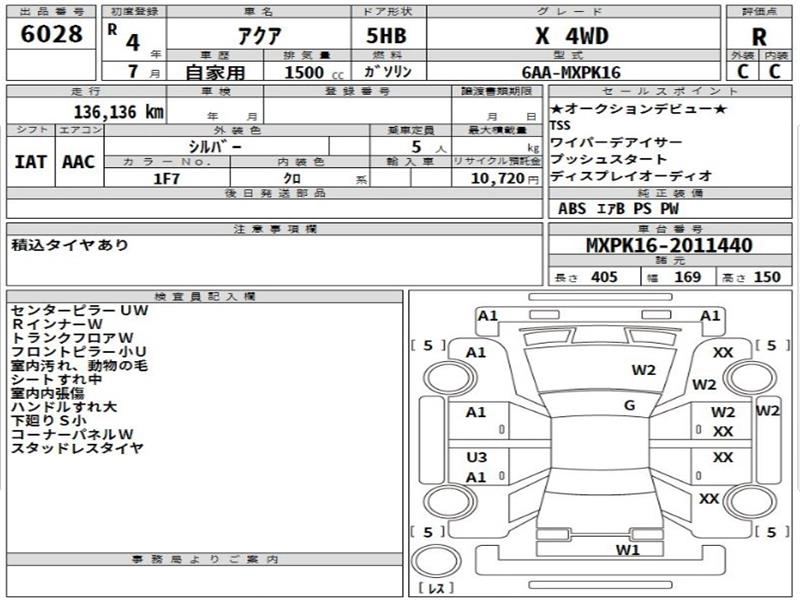Viewport: 800px width, 600px height.
Task: Click the width value 169
Action: pos(687,277)
